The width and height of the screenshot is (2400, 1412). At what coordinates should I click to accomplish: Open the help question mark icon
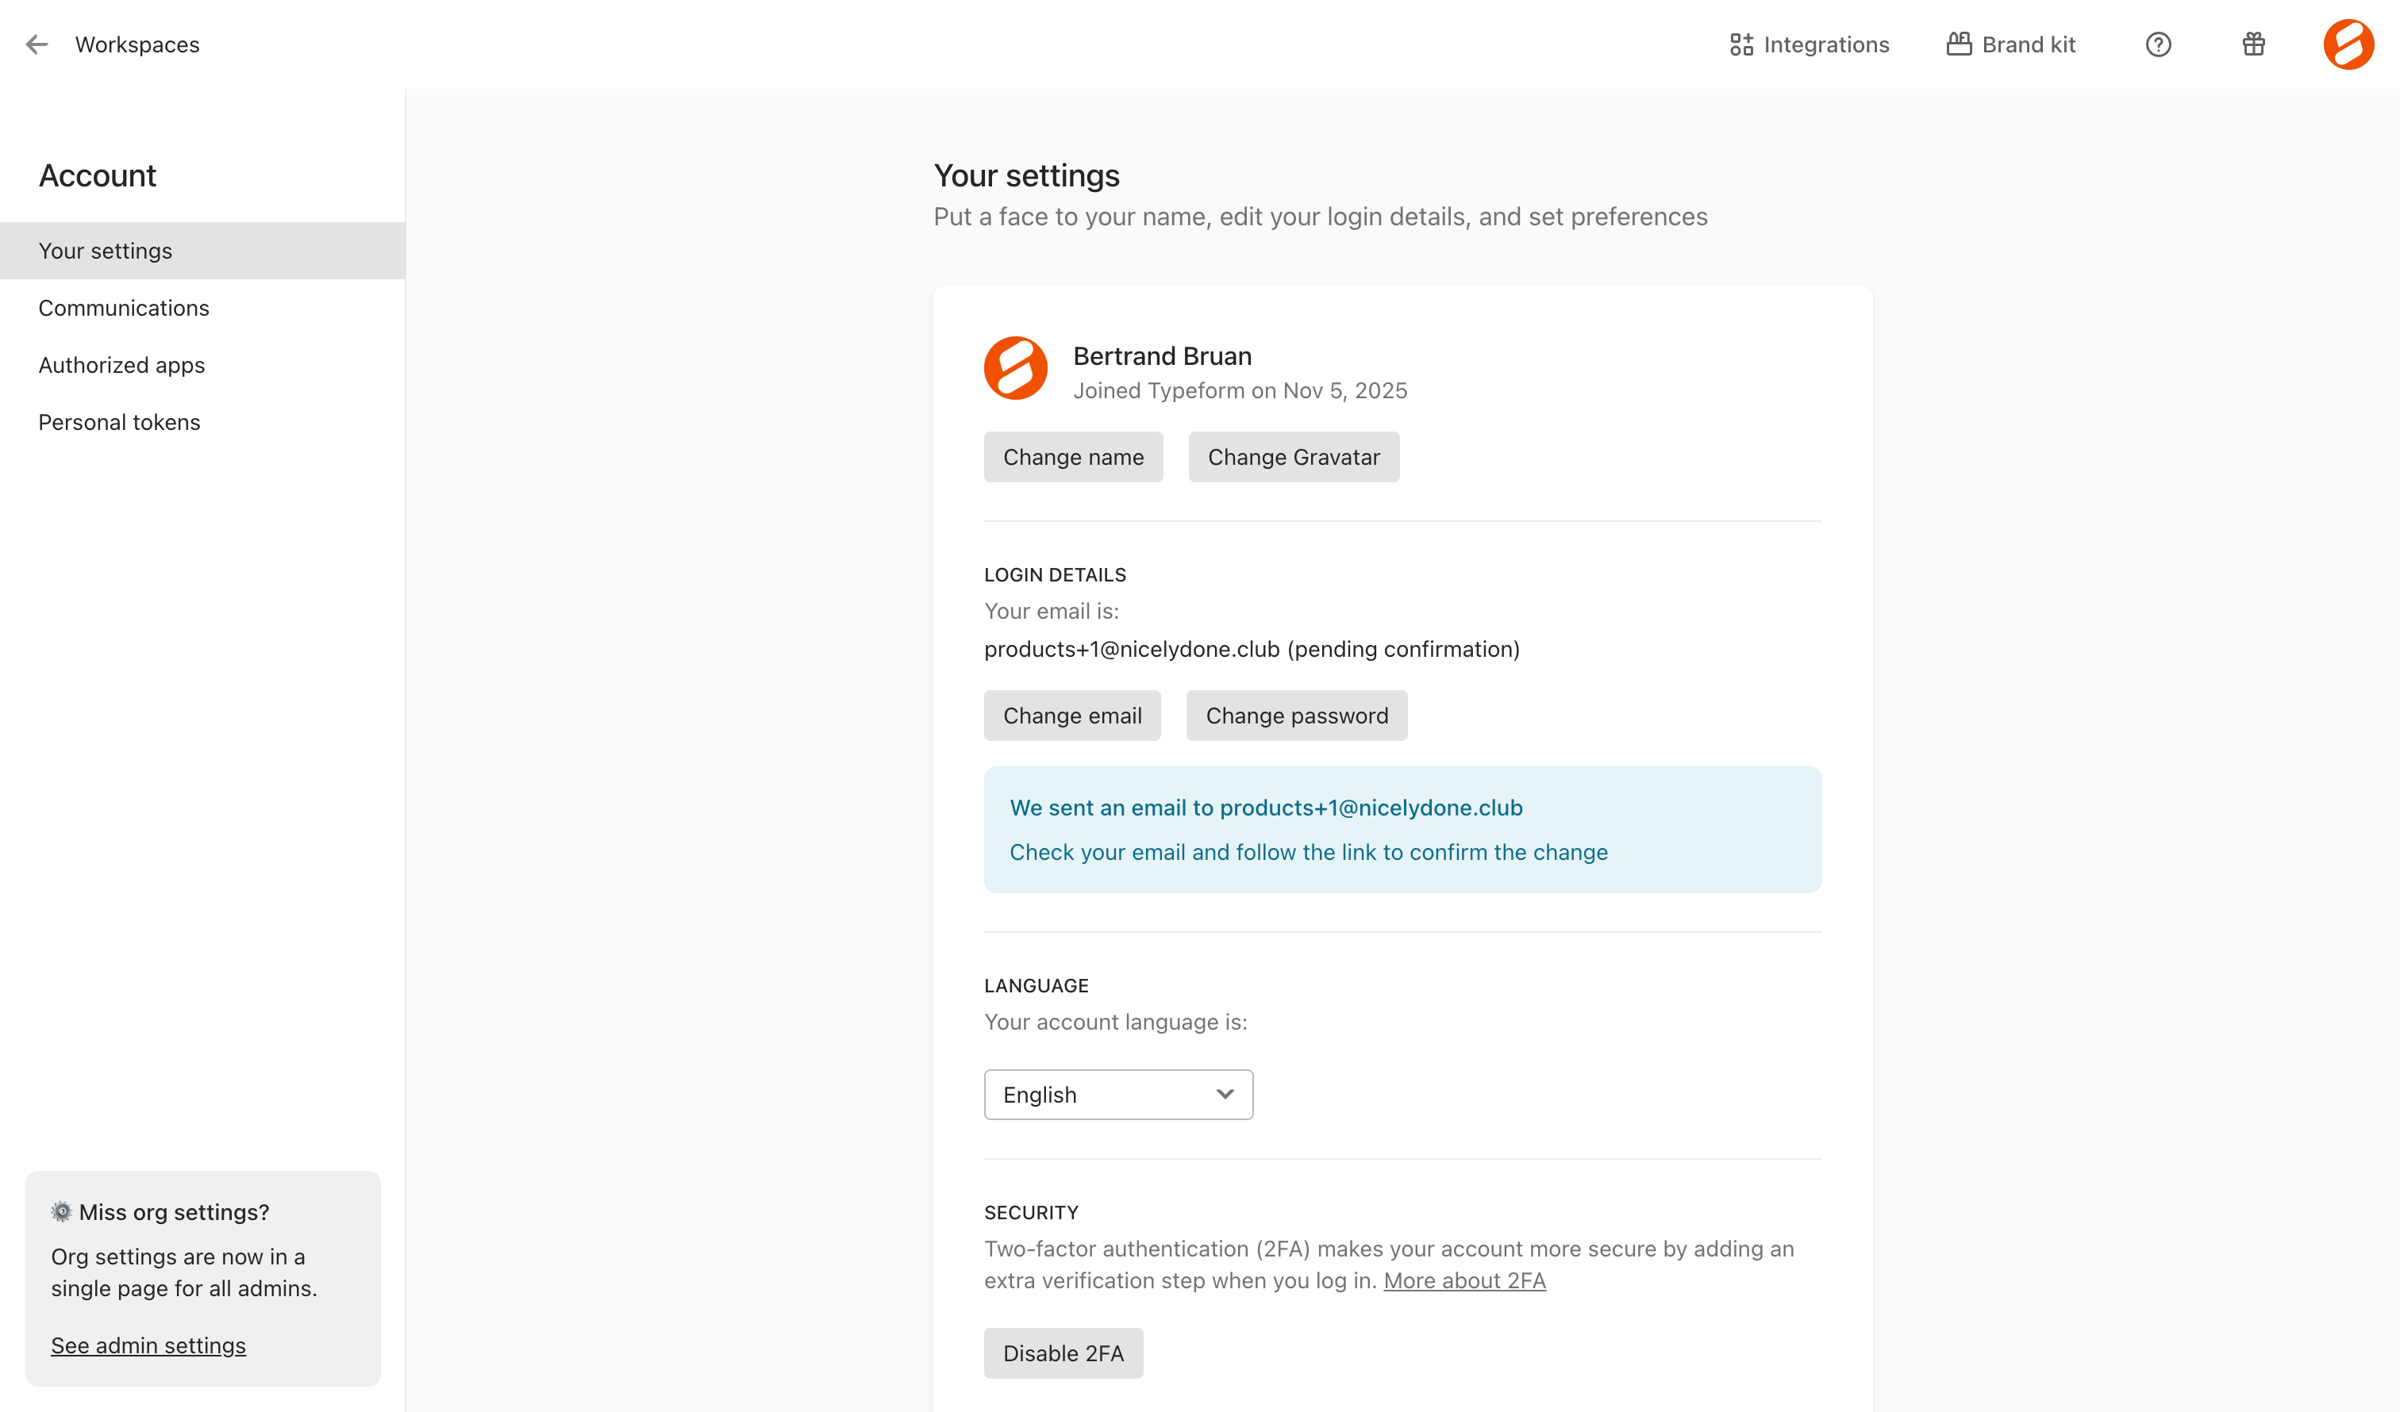pos(2158,44)
